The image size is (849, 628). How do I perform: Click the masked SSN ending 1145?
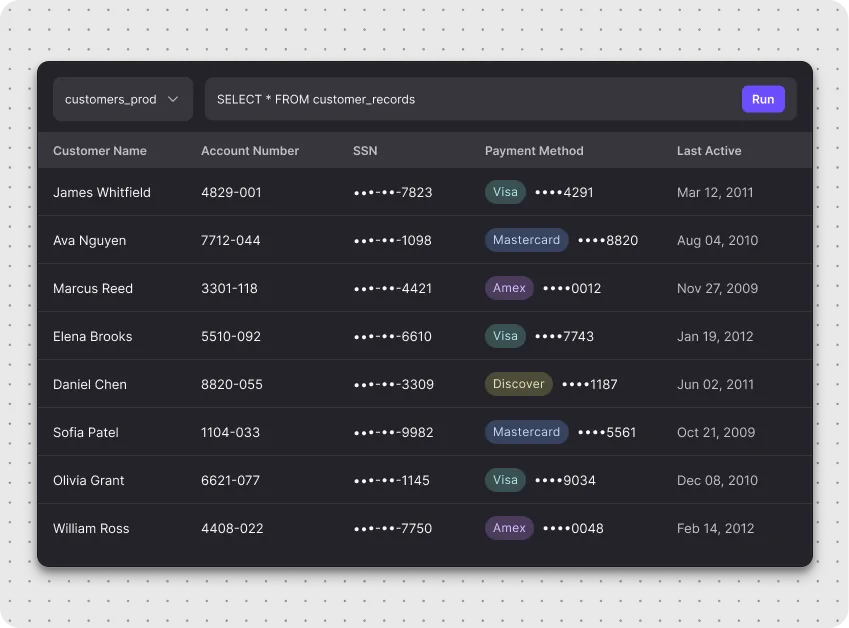[391, 480]
